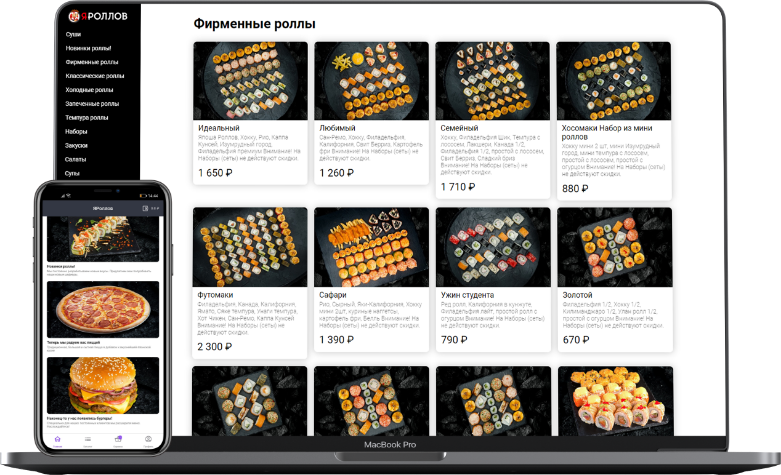Image resolution: width=781 pixels, height=475 pixels.
Task: Open the Идеальный set product photo
Action: [x=250, y=81]
